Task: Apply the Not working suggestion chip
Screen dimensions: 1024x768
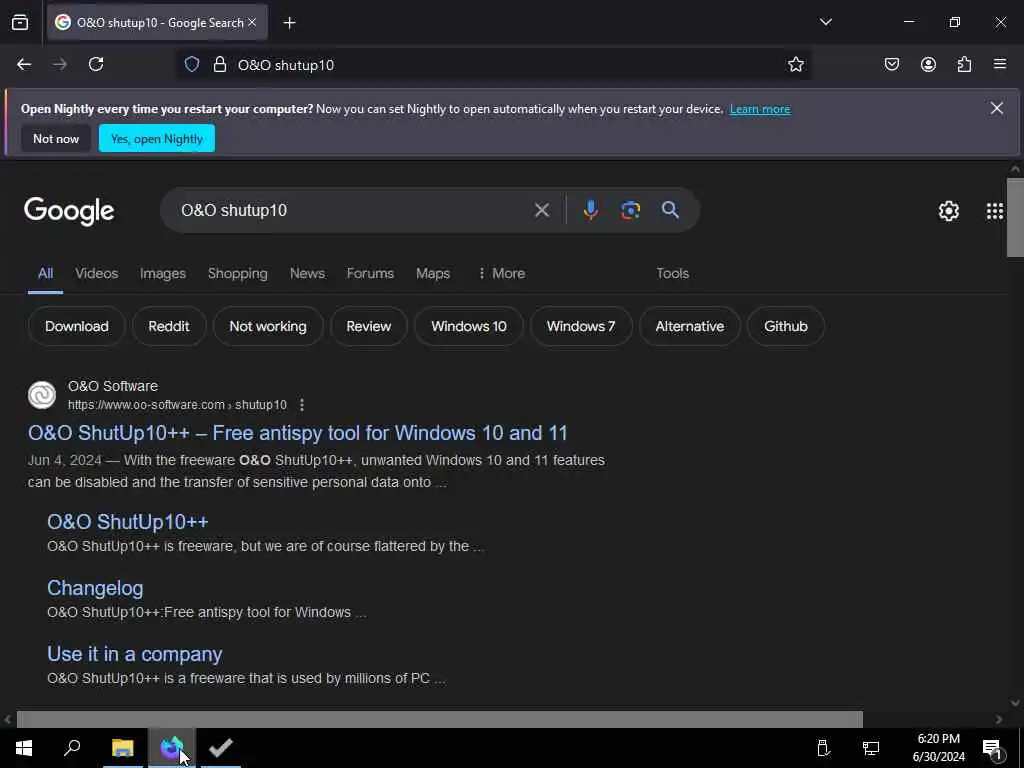Action: click(268, 327)
